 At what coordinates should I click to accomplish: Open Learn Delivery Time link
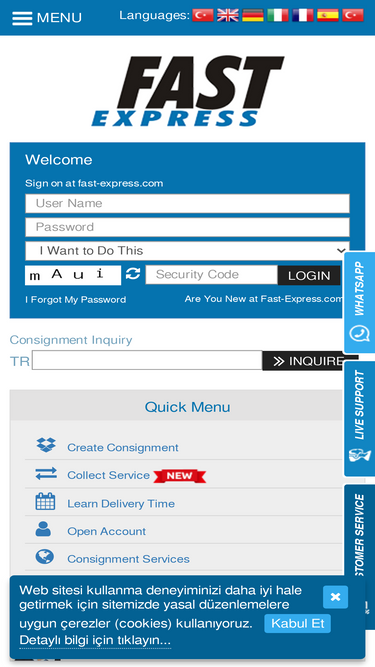121,504
